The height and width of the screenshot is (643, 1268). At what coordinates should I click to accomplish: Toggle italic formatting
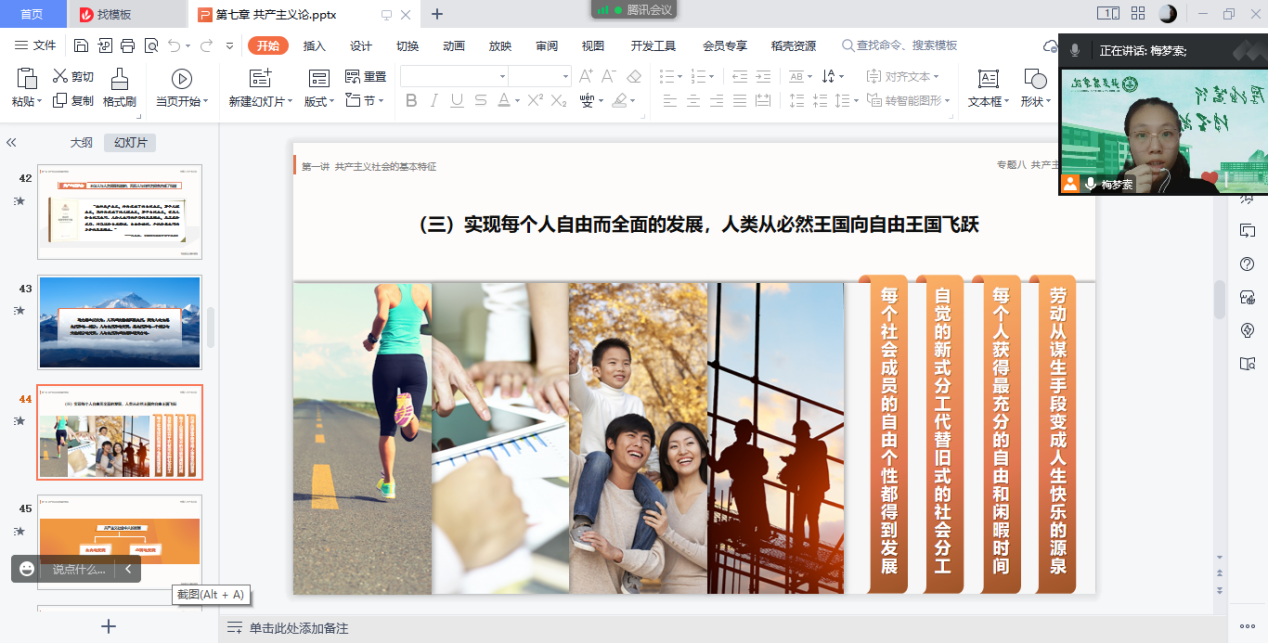pyautogui.click(x=434, y=100)
